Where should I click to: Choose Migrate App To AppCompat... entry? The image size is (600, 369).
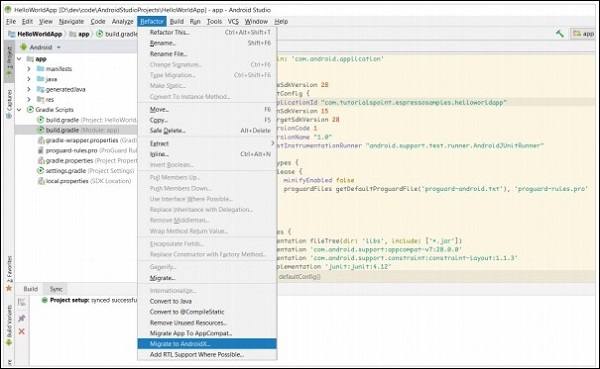pyautogui.click(x=207, y=333)
